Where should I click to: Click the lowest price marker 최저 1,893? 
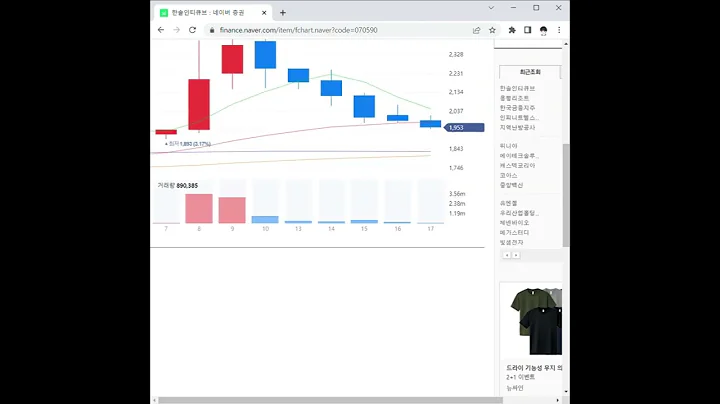pyautogui.click(x=188, y=144)
